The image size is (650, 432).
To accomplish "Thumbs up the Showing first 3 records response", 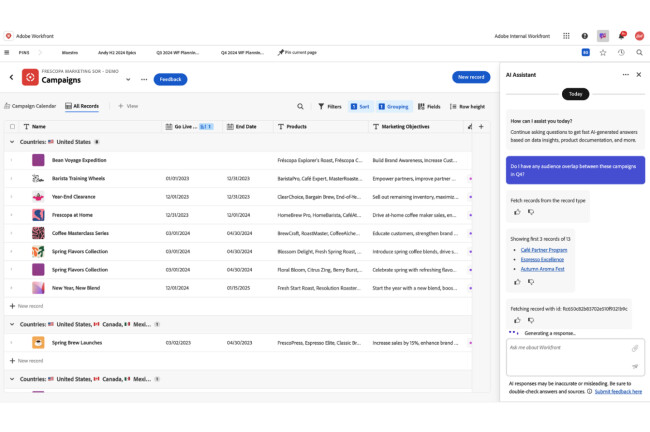I will pyautogui.click(x=517, y=282).
